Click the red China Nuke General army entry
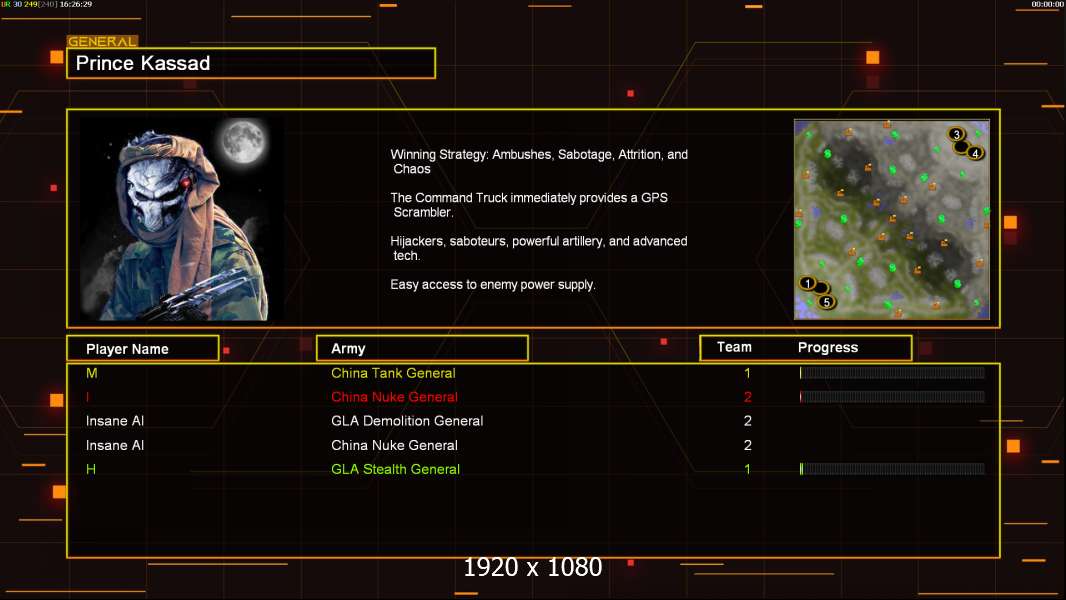Image resolution: width=1066 pixels, height=600 pixels. tap(394, 397)
